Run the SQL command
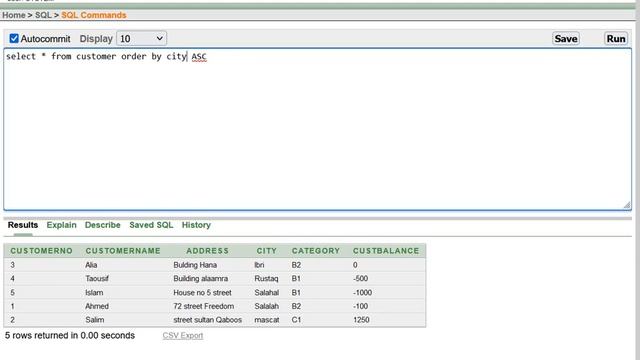This screenshot has width=640, height=360. (x=616, y=39)
